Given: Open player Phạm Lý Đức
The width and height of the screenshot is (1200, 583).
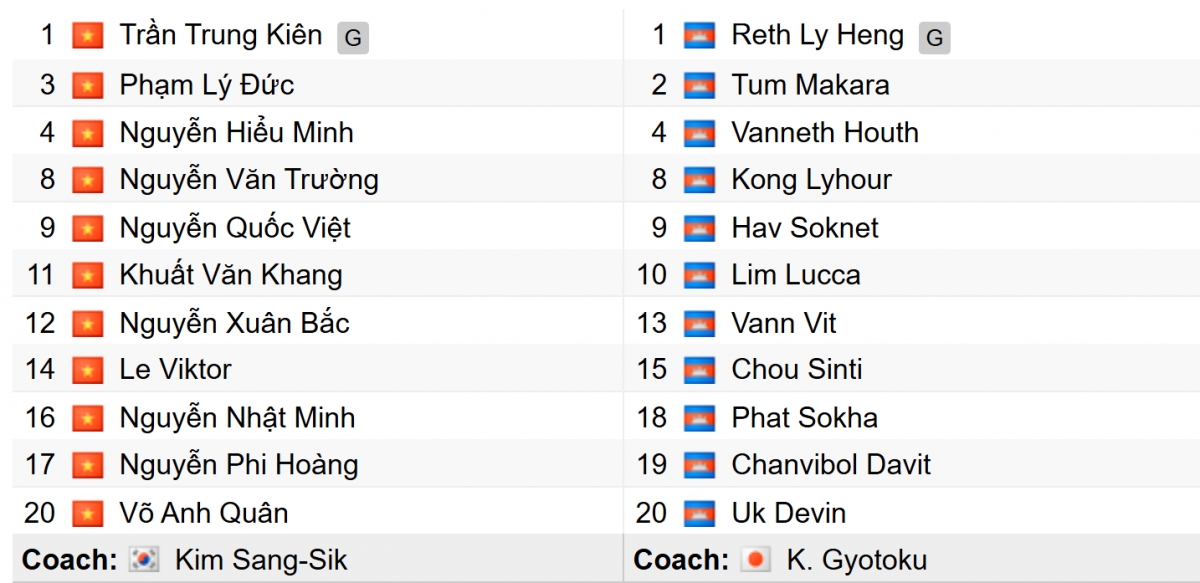Looking at the screenshot, I should [206, 85].
